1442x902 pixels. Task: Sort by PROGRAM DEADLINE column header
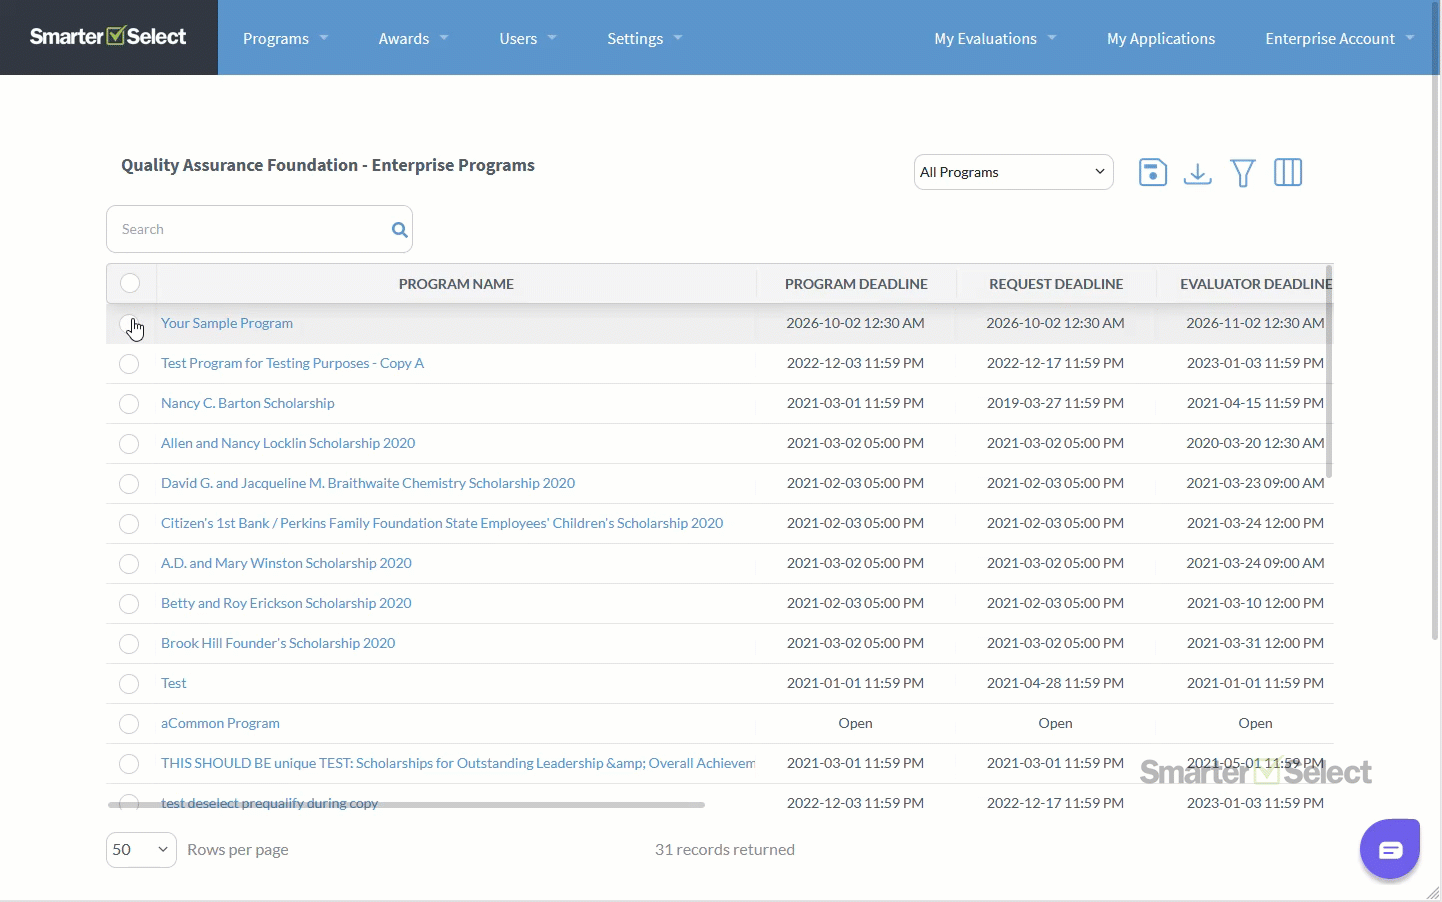pyautogui.click(x=856, y=284)
